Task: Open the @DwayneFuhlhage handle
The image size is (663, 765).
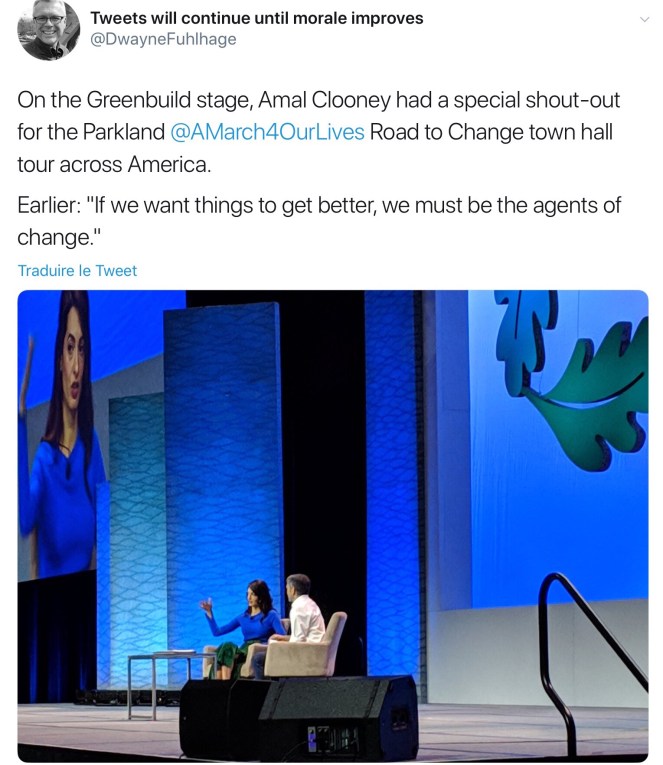Action: pyautogui.click(x=163, y=40)
